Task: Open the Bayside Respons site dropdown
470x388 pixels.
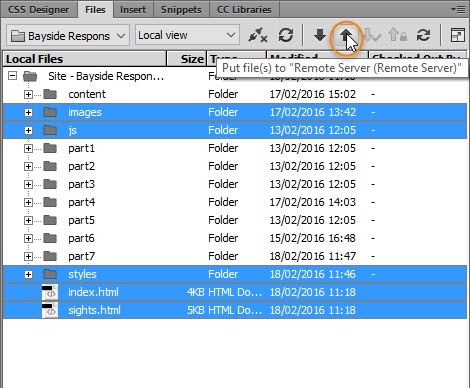Action: point(68,35)
